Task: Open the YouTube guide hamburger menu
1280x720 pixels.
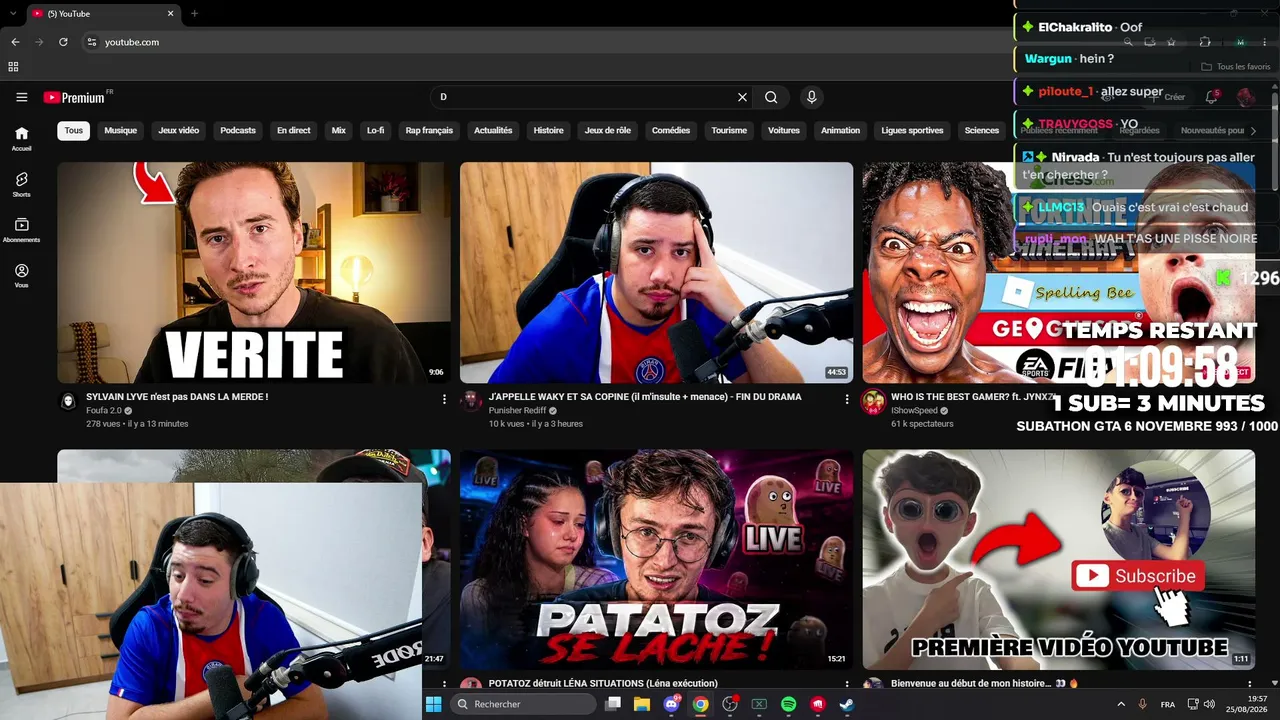Action: point(21,97)
